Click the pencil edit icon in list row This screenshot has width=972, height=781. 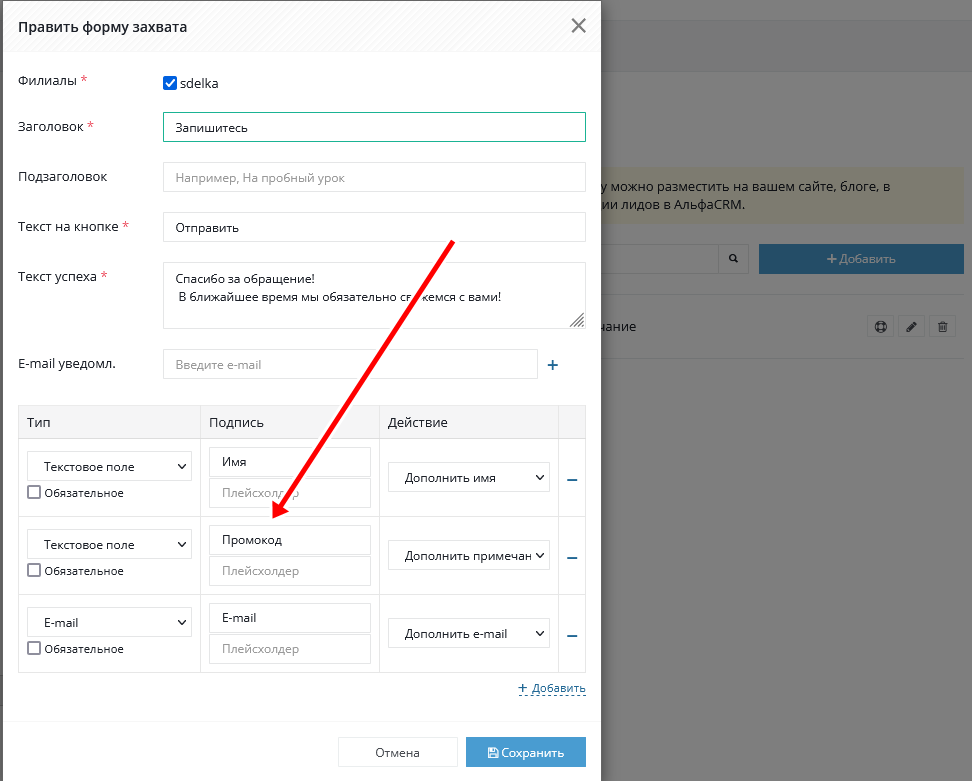[910, 327]
